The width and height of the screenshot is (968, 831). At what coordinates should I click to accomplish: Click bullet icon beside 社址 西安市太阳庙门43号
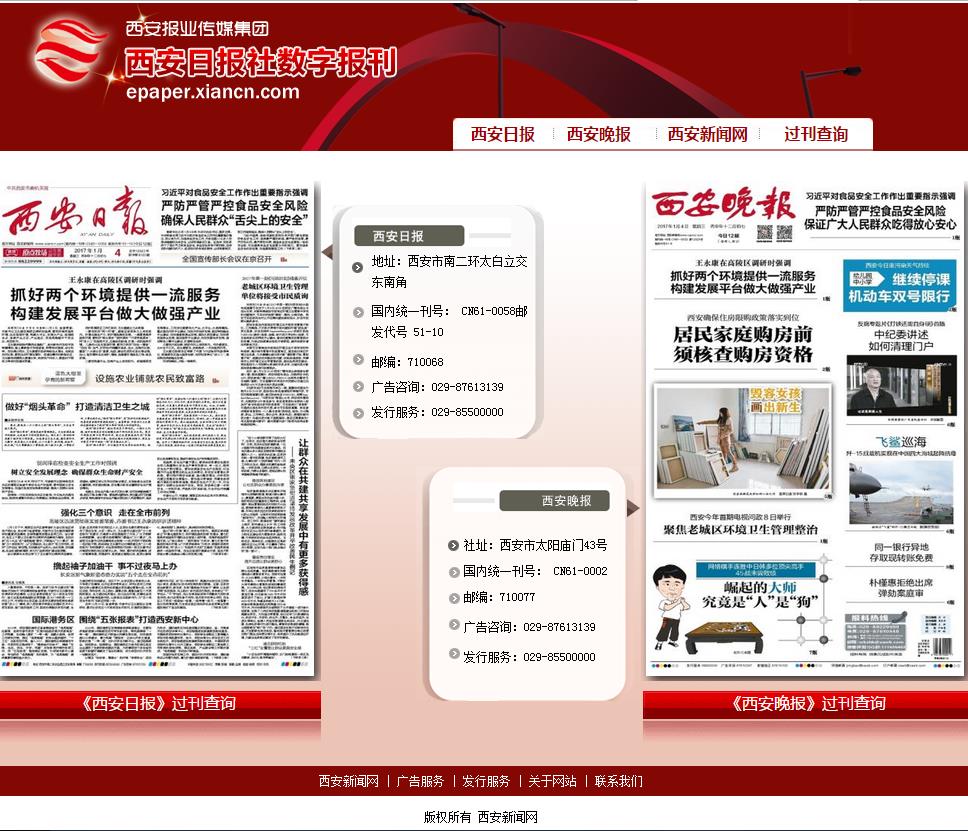pyautogui.click(x=453, y=545)
